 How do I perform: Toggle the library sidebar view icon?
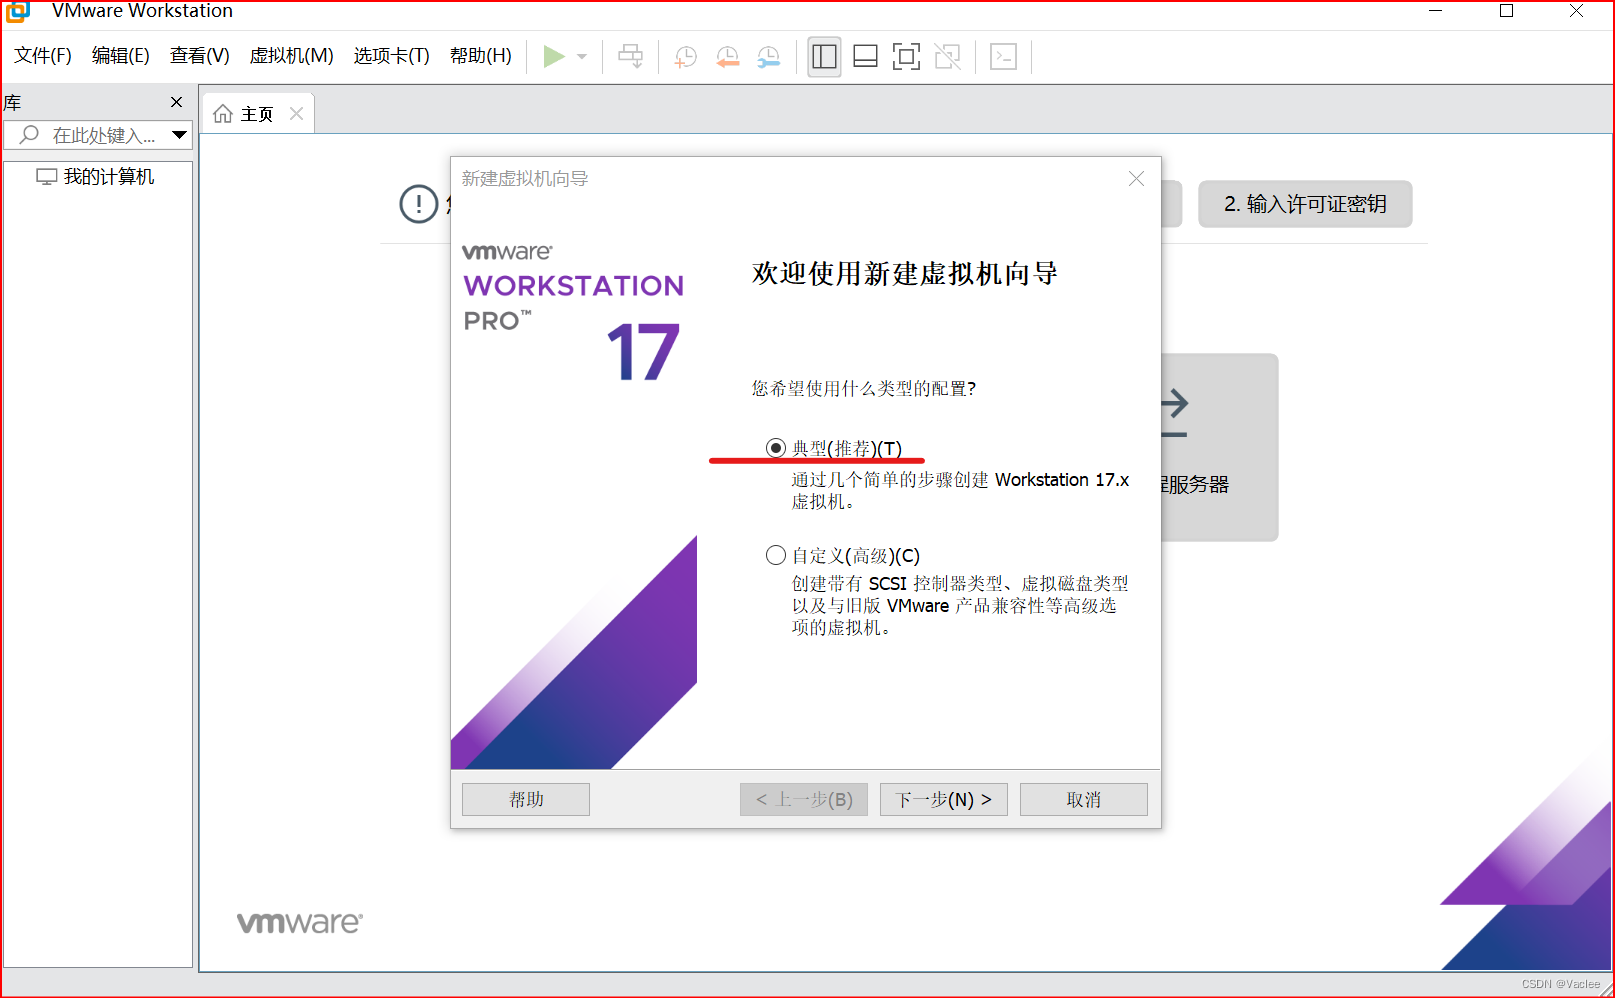pos(824,57)
